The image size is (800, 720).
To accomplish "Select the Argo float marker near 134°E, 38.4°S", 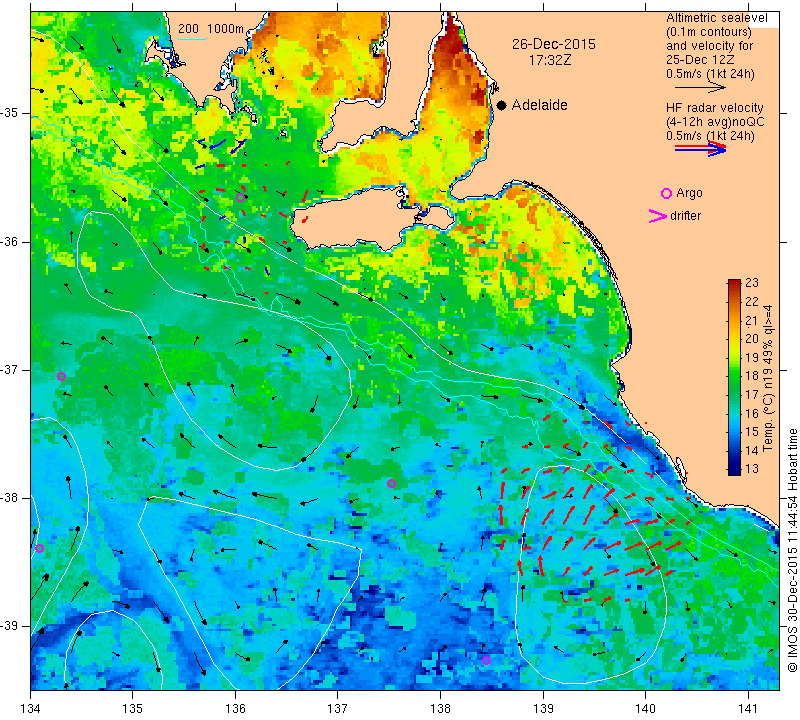I will click(x=40, y=549).
